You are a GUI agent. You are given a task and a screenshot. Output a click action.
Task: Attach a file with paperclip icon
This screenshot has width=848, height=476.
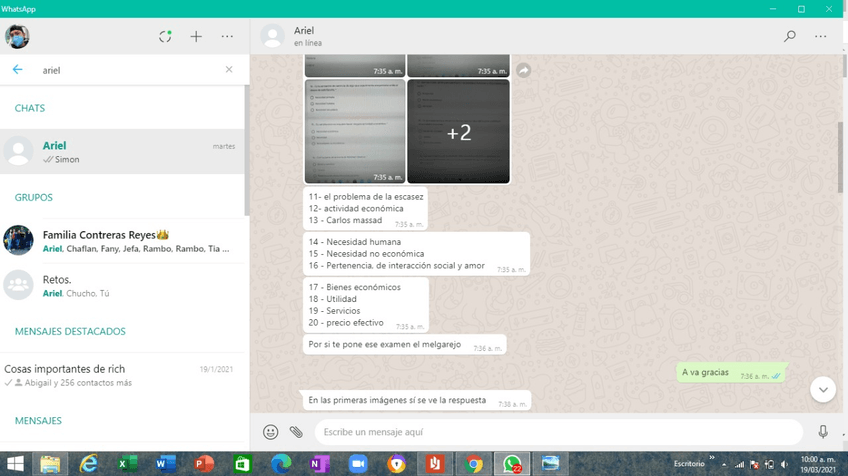coord(296,432)
